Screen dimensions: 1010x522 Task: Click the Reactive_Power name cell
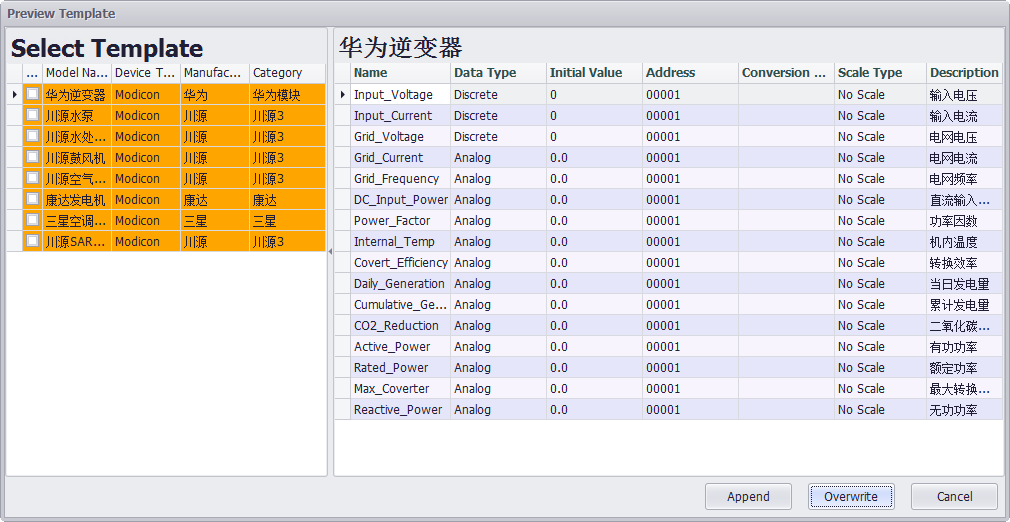[x=399, y=410]
